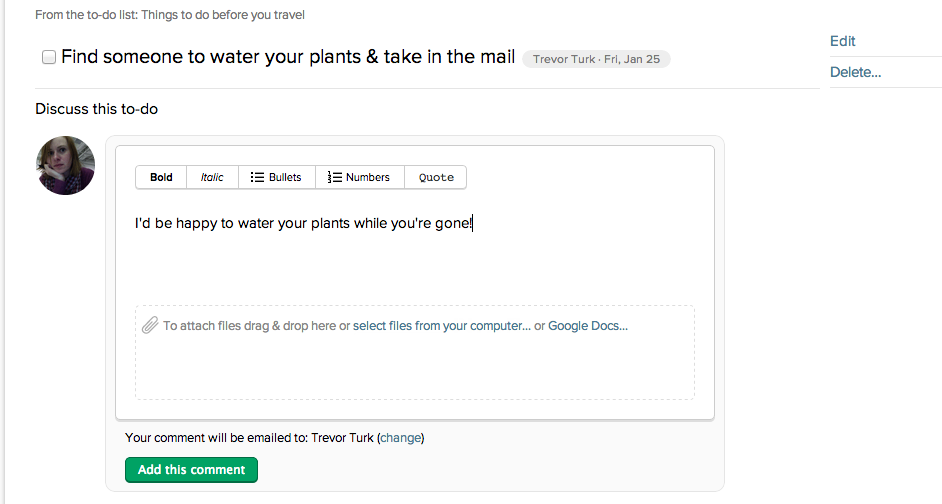Click "select files from your computer" link
This screenshot has width=942, height=504.
tap(441, 325)
